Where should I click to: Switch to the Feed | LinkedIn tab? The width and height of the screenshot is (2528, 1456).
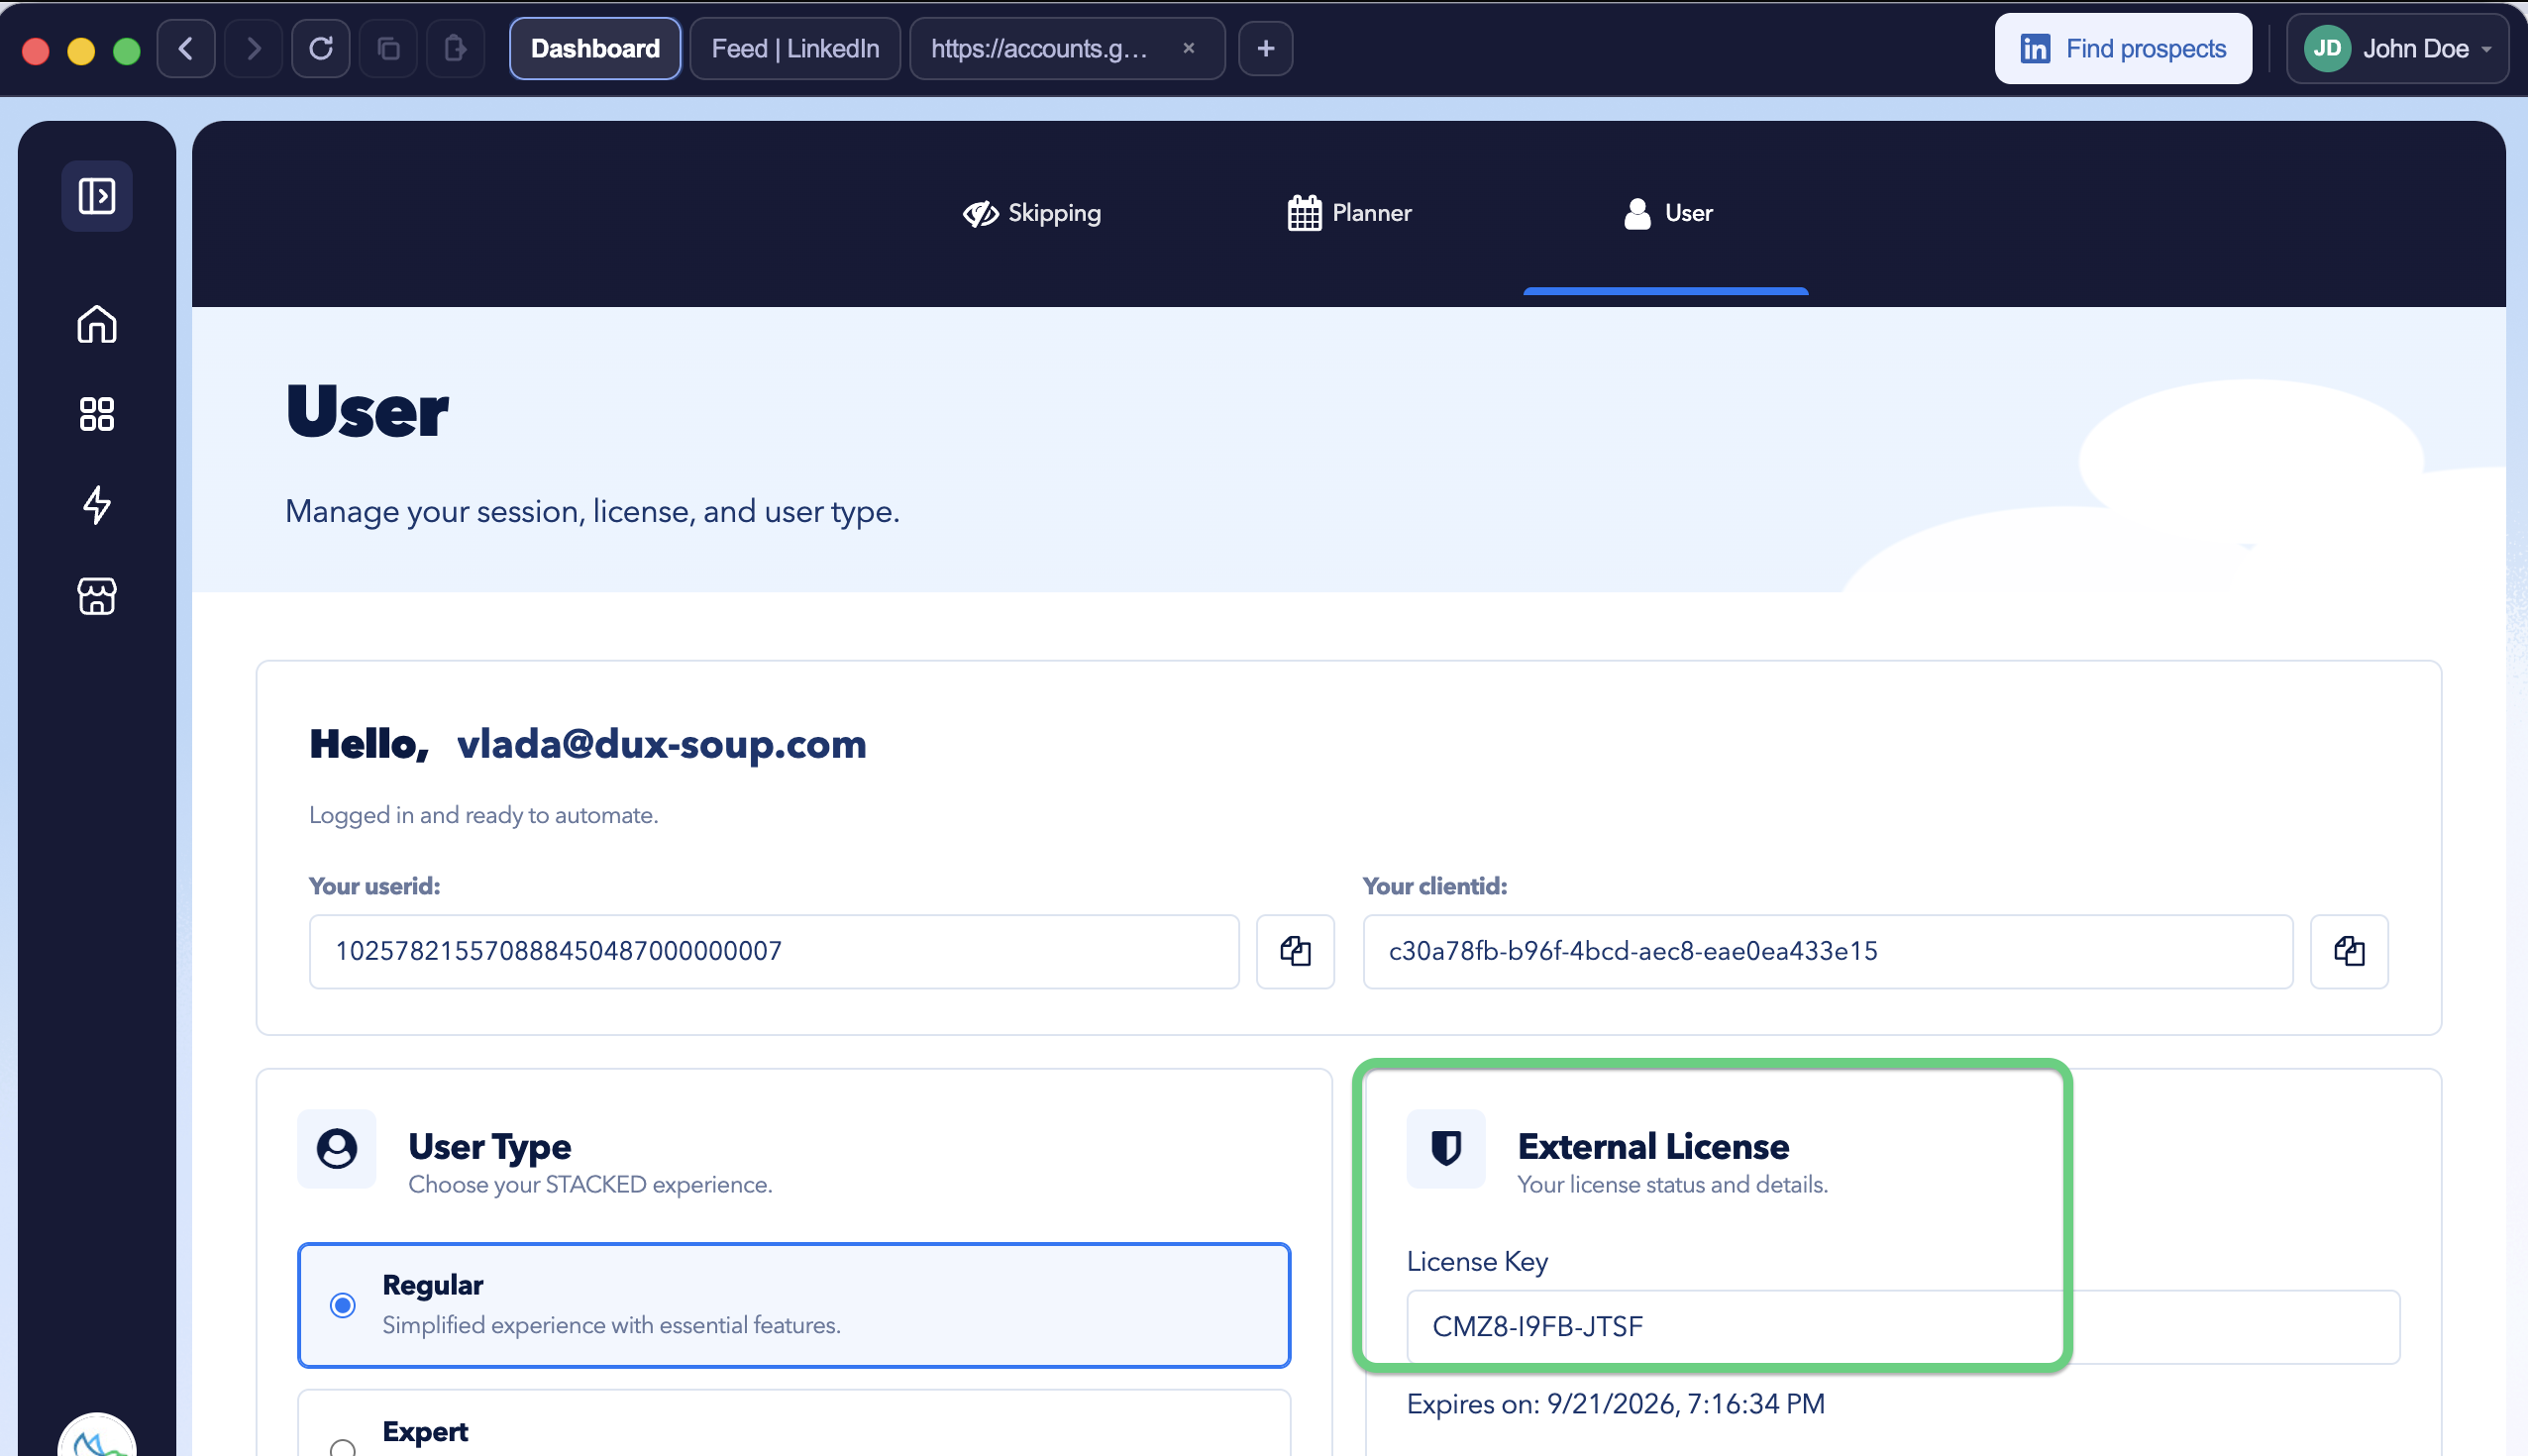tap(795, 48)
